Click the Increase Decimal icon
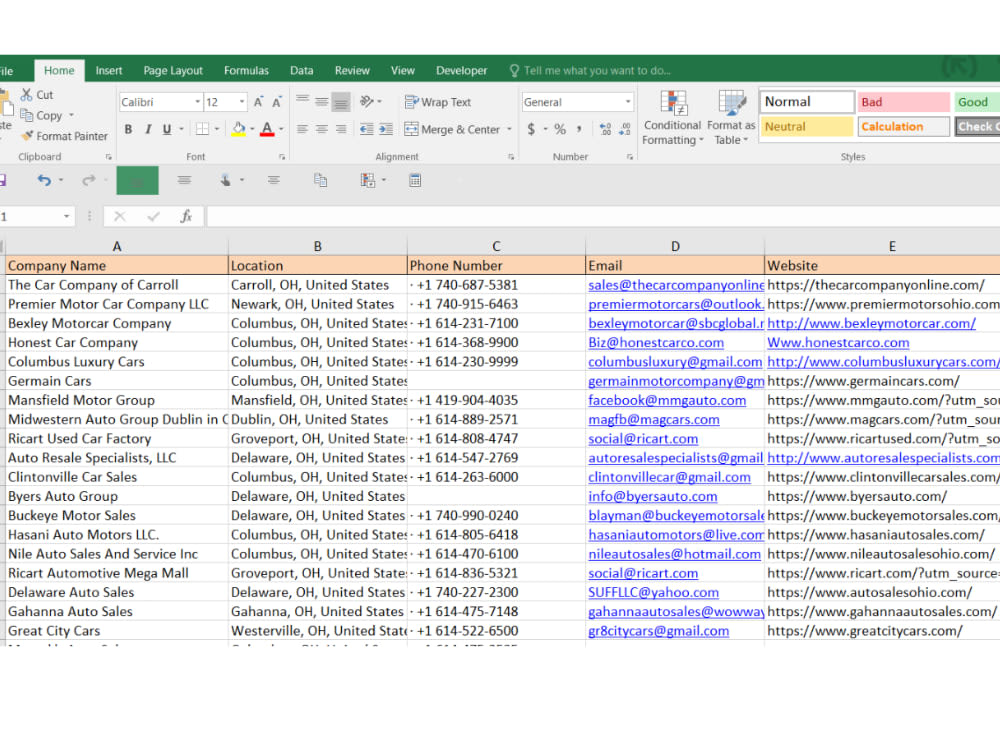Image resolution: width=1000 pixels, height=750 pixels. pyautogui.click(x=605, y=129)
